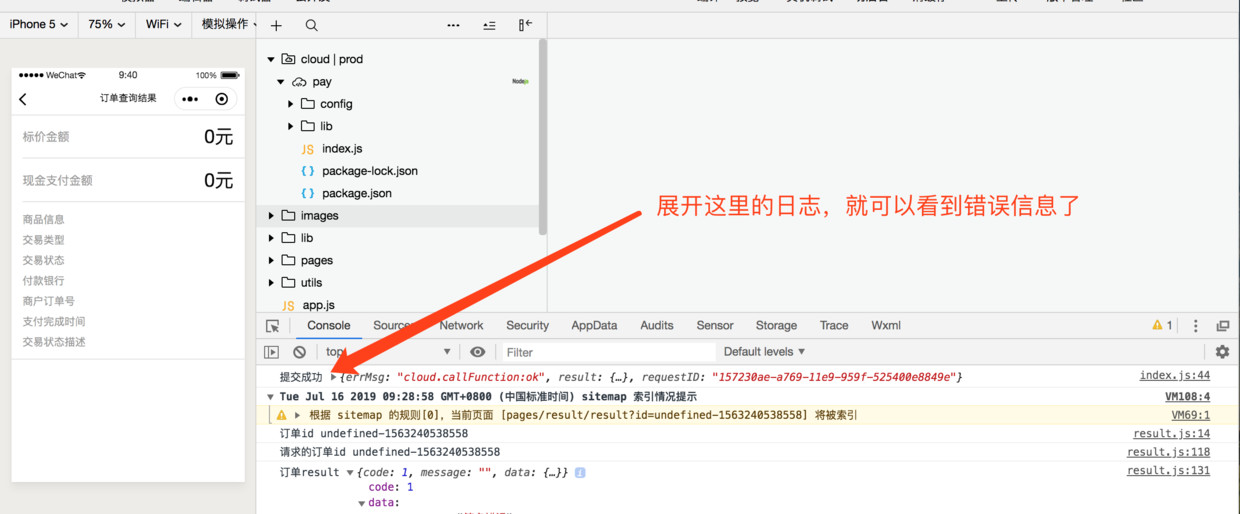Open the iPhone 5 device dropdown
Image resolution: width=1240 pixels, height=514 pixels.
coord(39,24)
